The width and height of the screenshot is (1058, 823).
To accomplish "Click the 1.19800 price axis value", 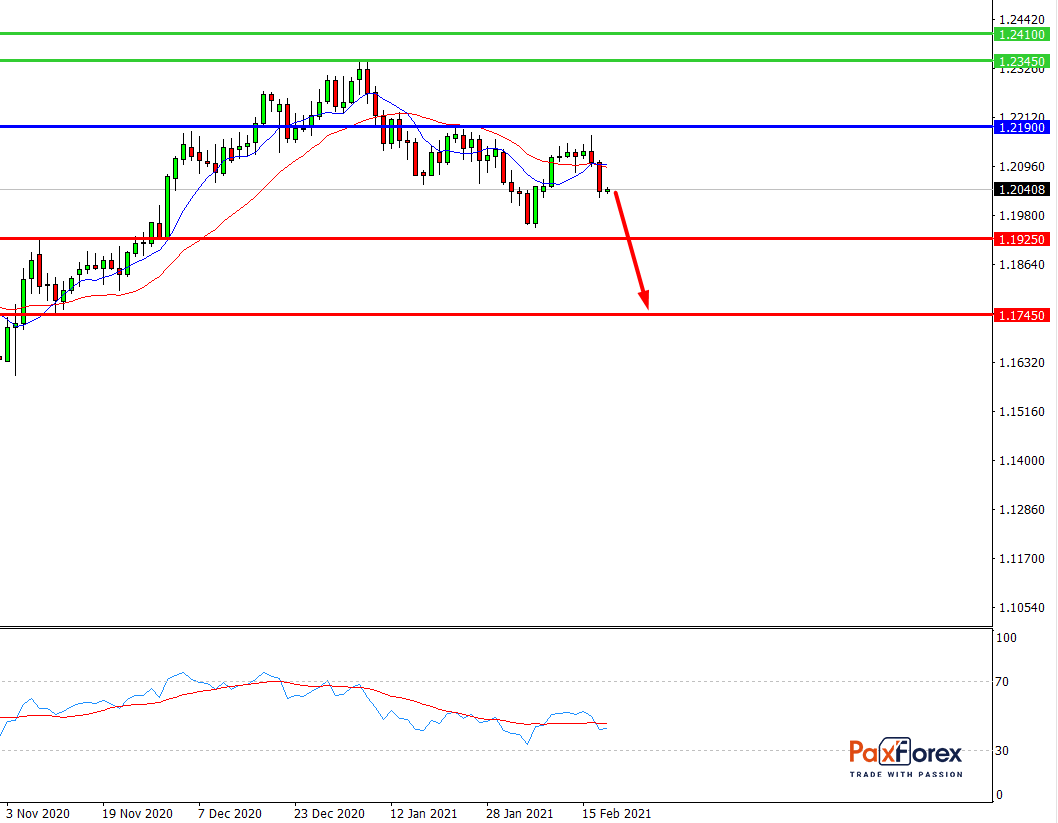I will (1022, 216).
